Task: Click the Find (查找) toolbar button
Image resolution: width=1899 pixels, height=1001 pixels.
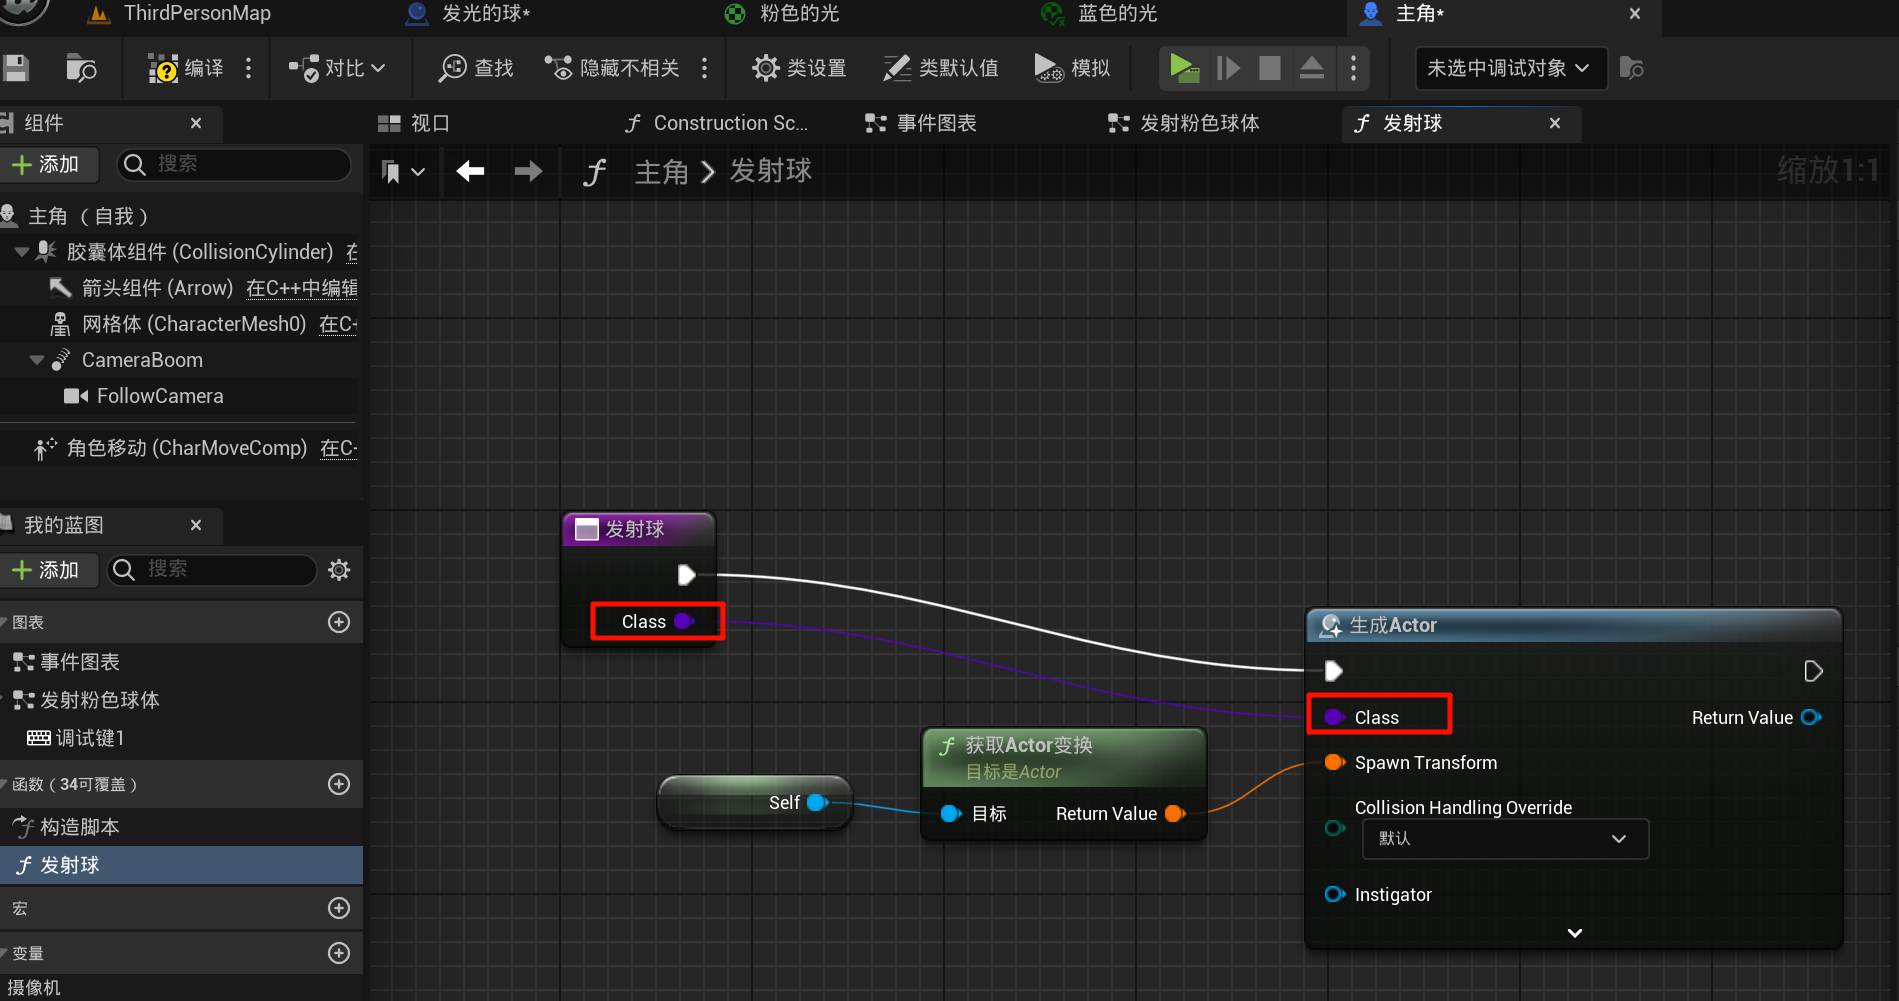Action: point(476,68)
